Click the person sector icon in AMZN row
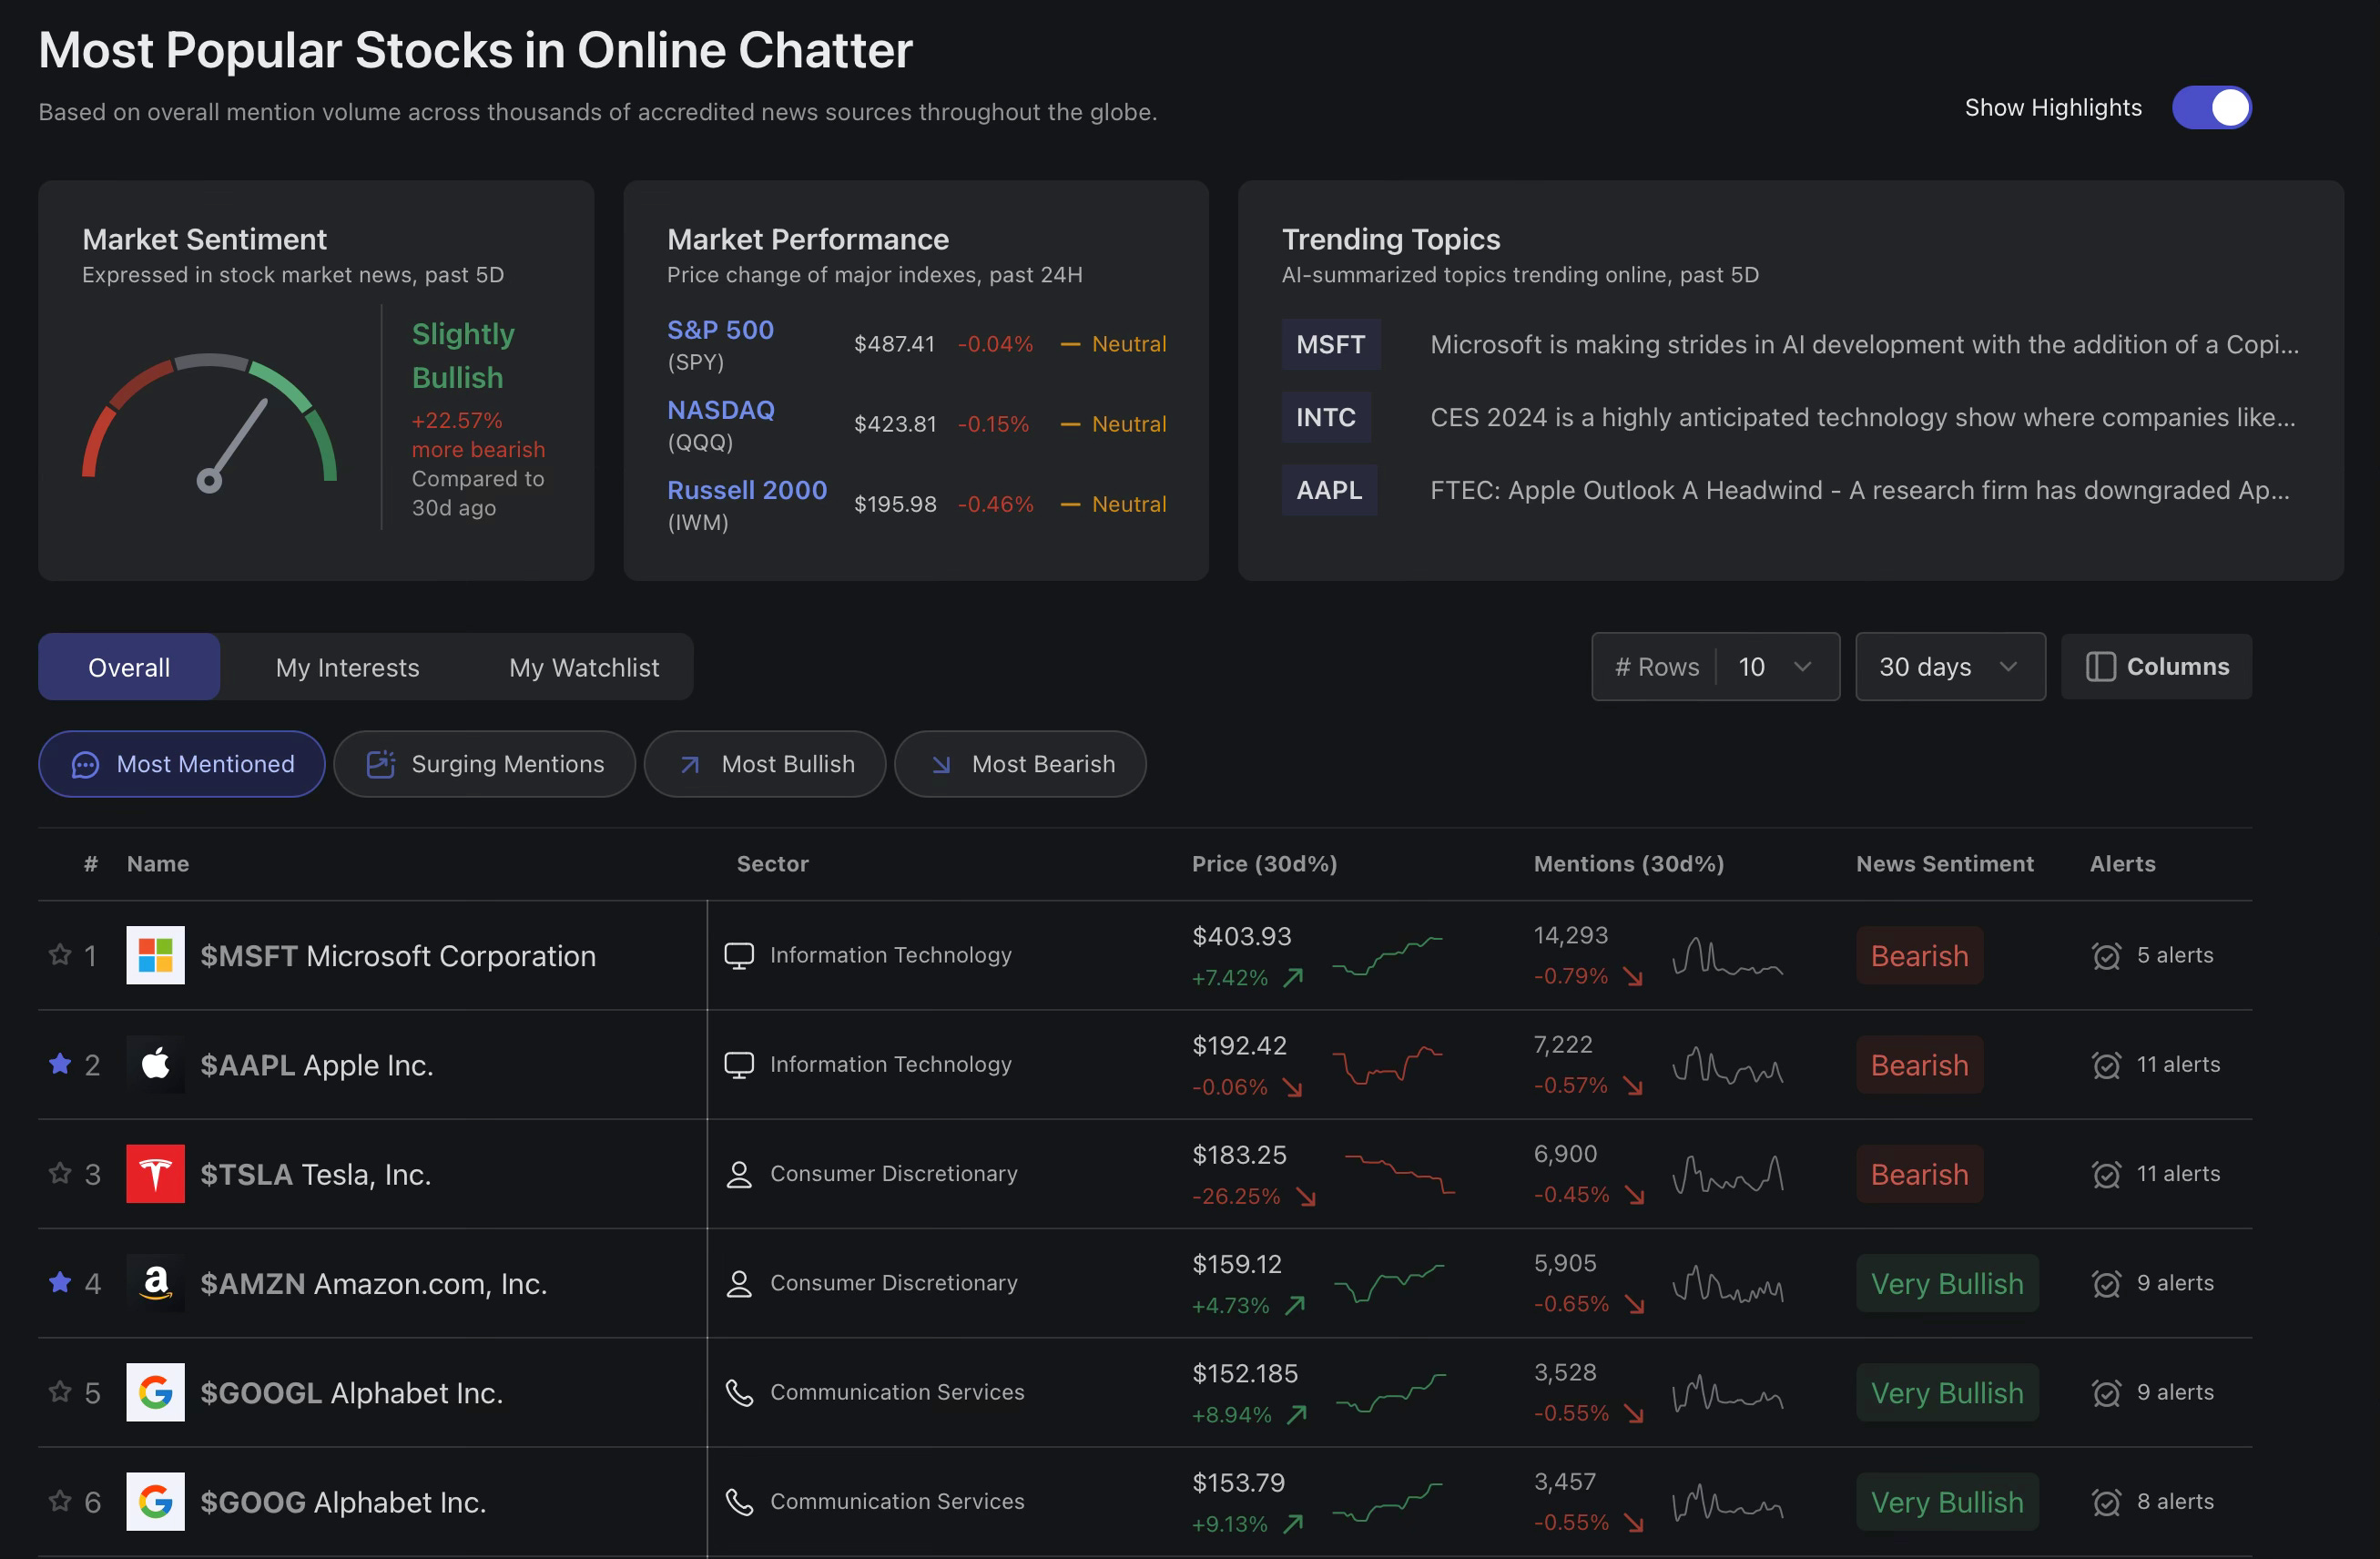 739,1283
